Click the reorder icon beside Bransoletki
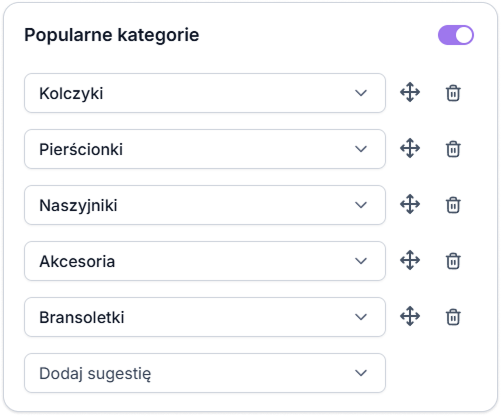Viewport: 501px width, 416px height. (410, 316)
